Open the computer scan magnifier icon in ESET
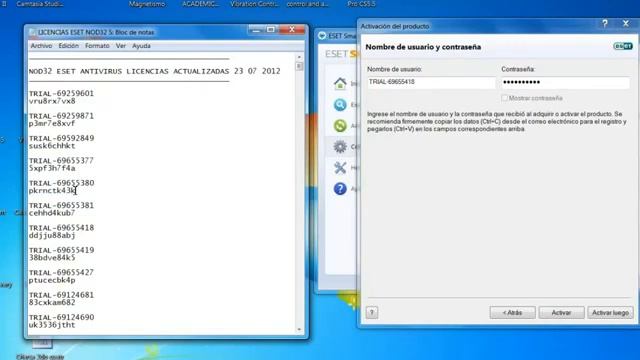The height and width of the screenshot is (360, 640). tap(340, 105)
